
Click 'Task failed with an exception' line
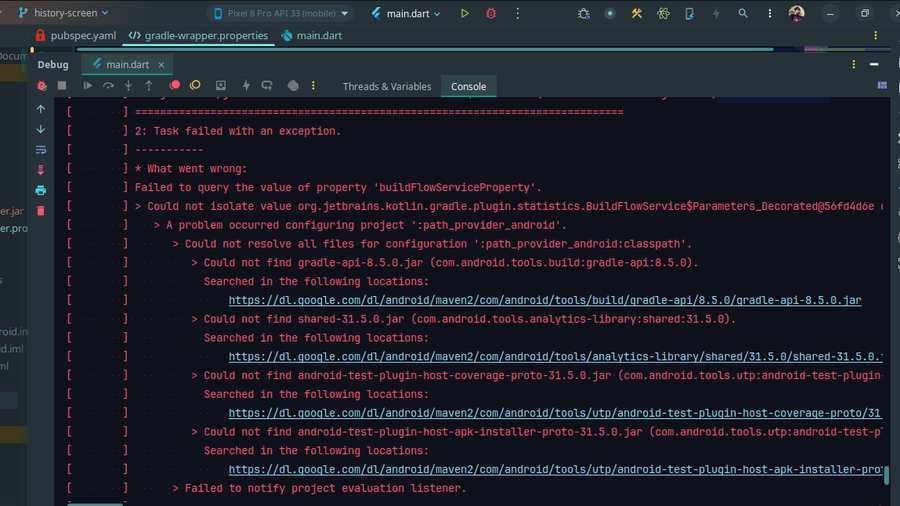[238, 131]
